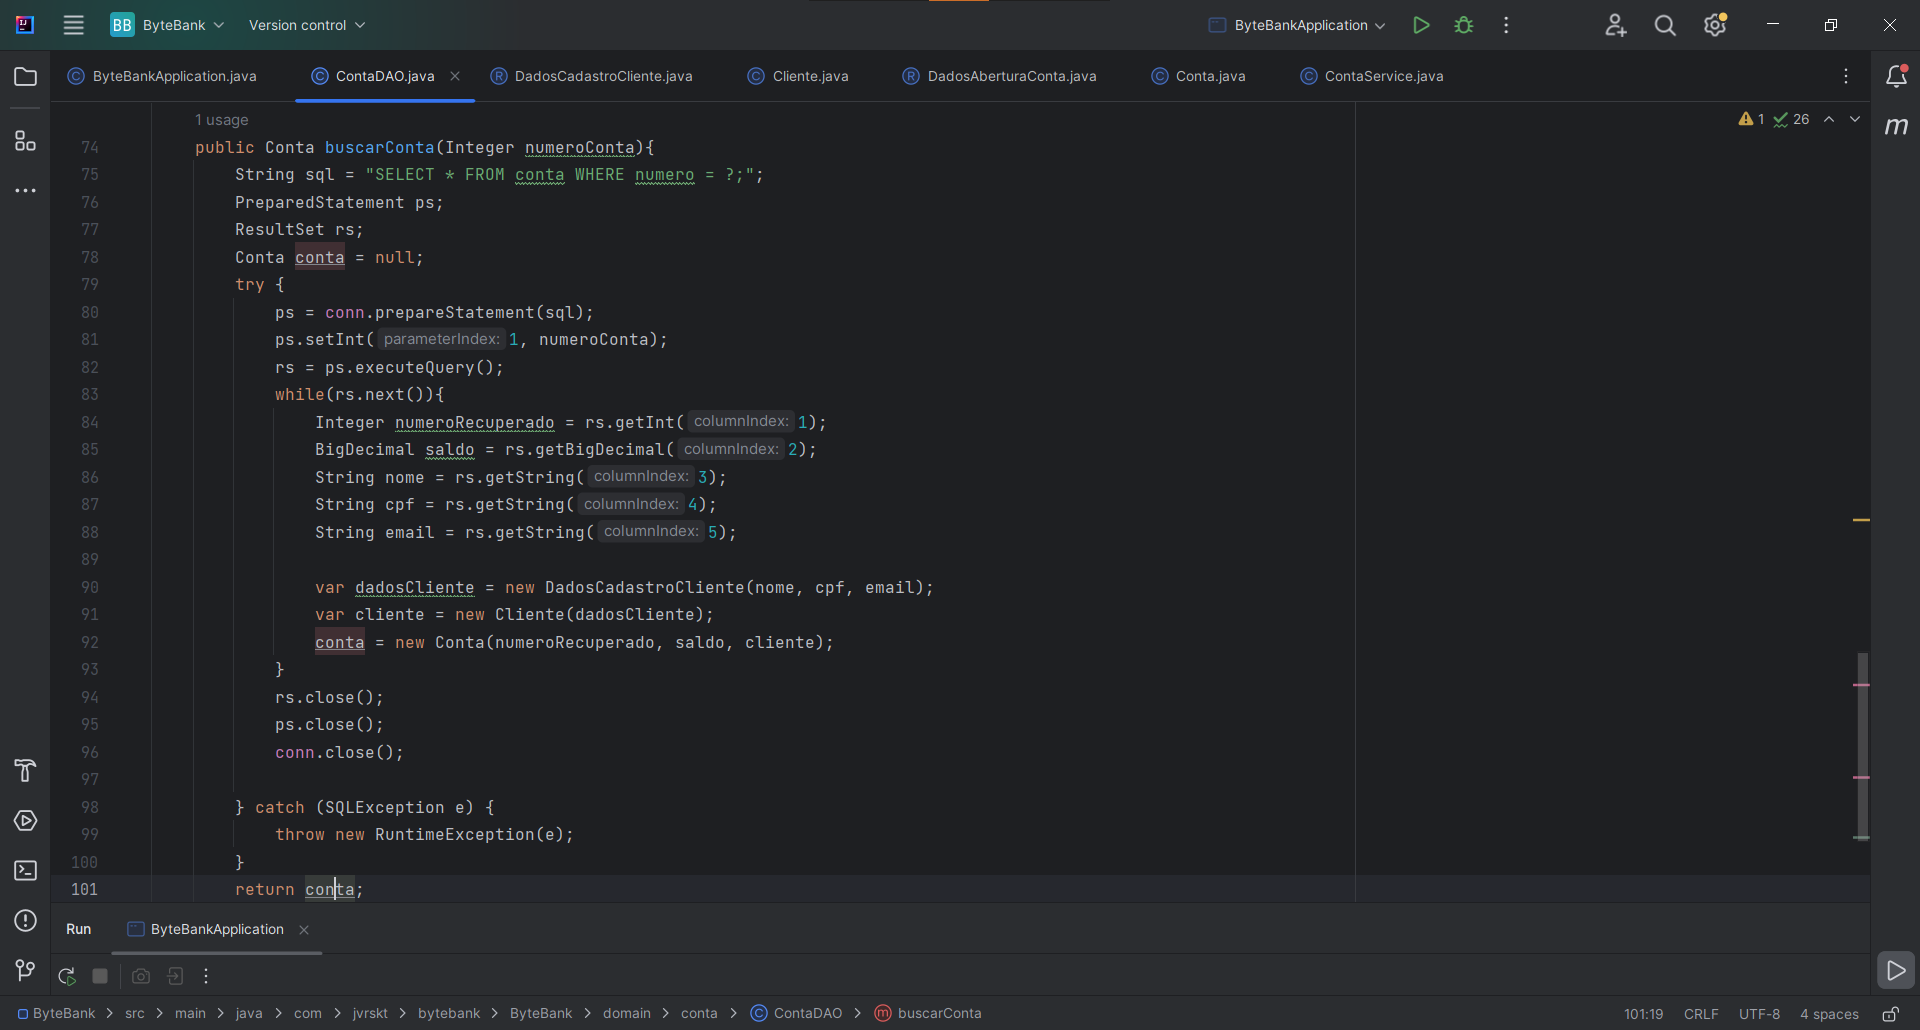Click the Run tool window label
The image size is (1920, 1030).
tap(78, 929)
